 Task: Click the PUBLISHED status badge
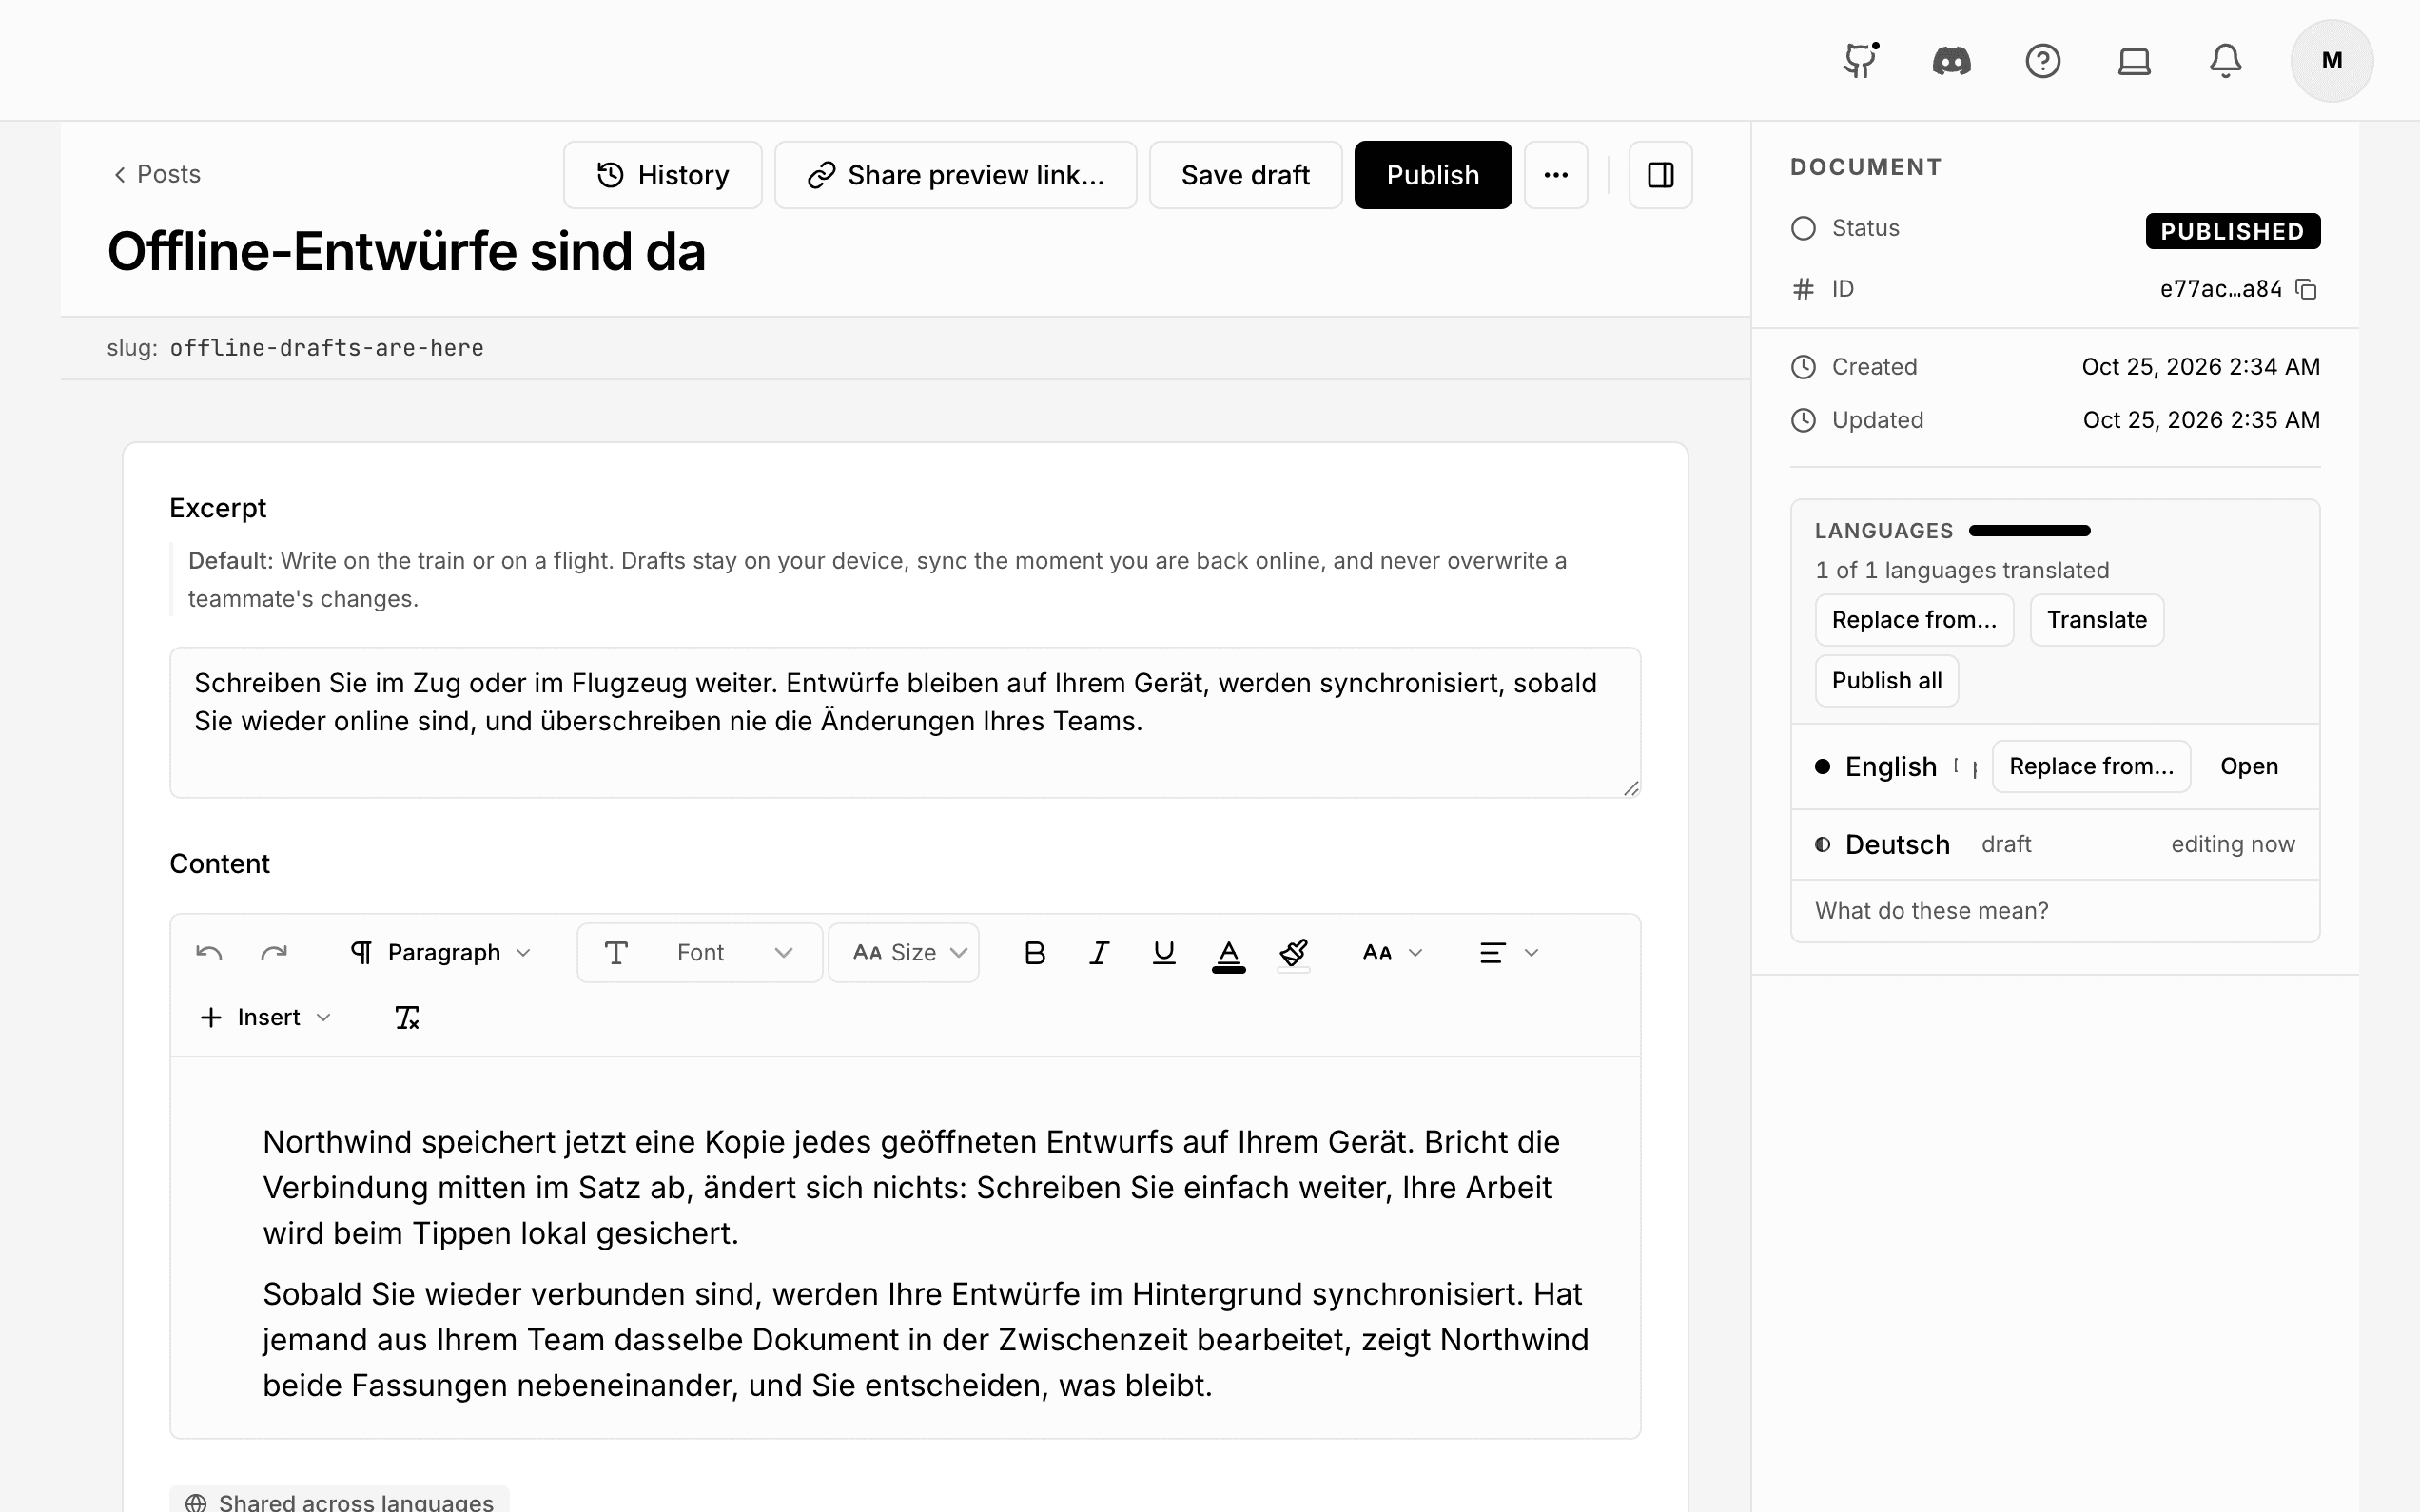2232,231
